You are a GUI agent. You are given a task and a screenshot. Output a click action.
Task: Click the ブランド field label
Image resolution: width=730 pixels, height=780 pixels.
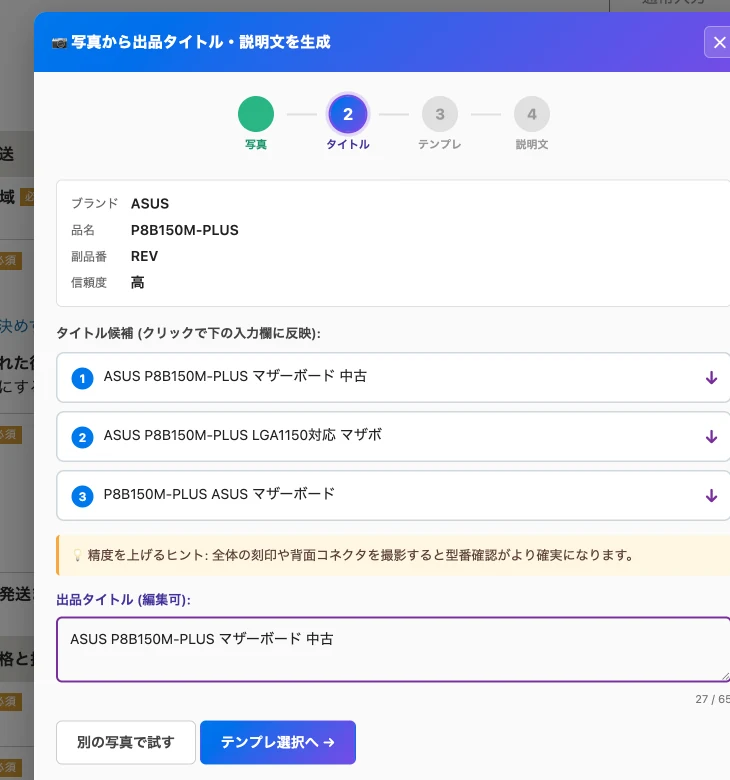pos(95,203)
